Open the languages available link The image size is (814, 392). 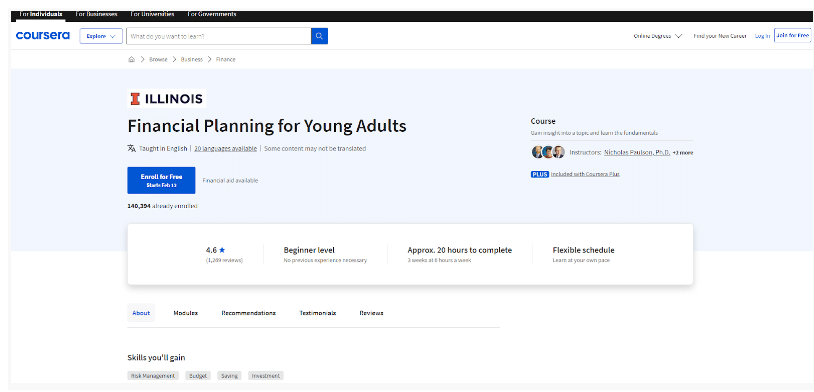point(225,148)
